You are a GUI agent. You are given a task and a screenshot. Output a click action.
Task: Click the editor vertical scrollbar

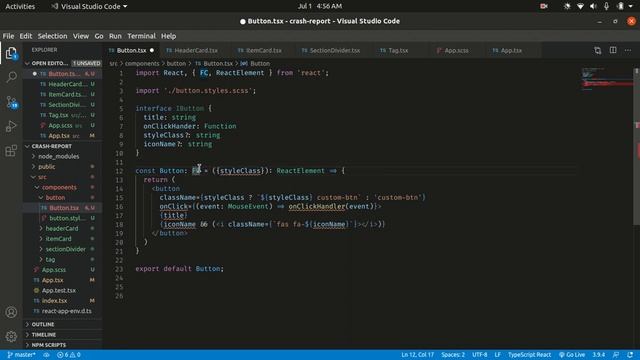637,147
